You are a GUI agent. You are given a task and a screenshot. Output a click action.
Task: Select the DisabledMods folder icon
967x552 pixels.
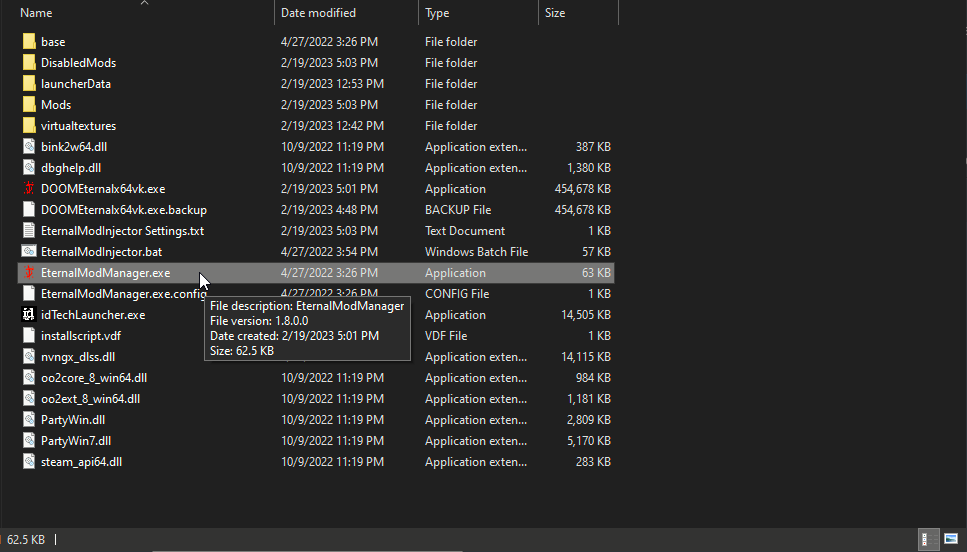(28, 63)
